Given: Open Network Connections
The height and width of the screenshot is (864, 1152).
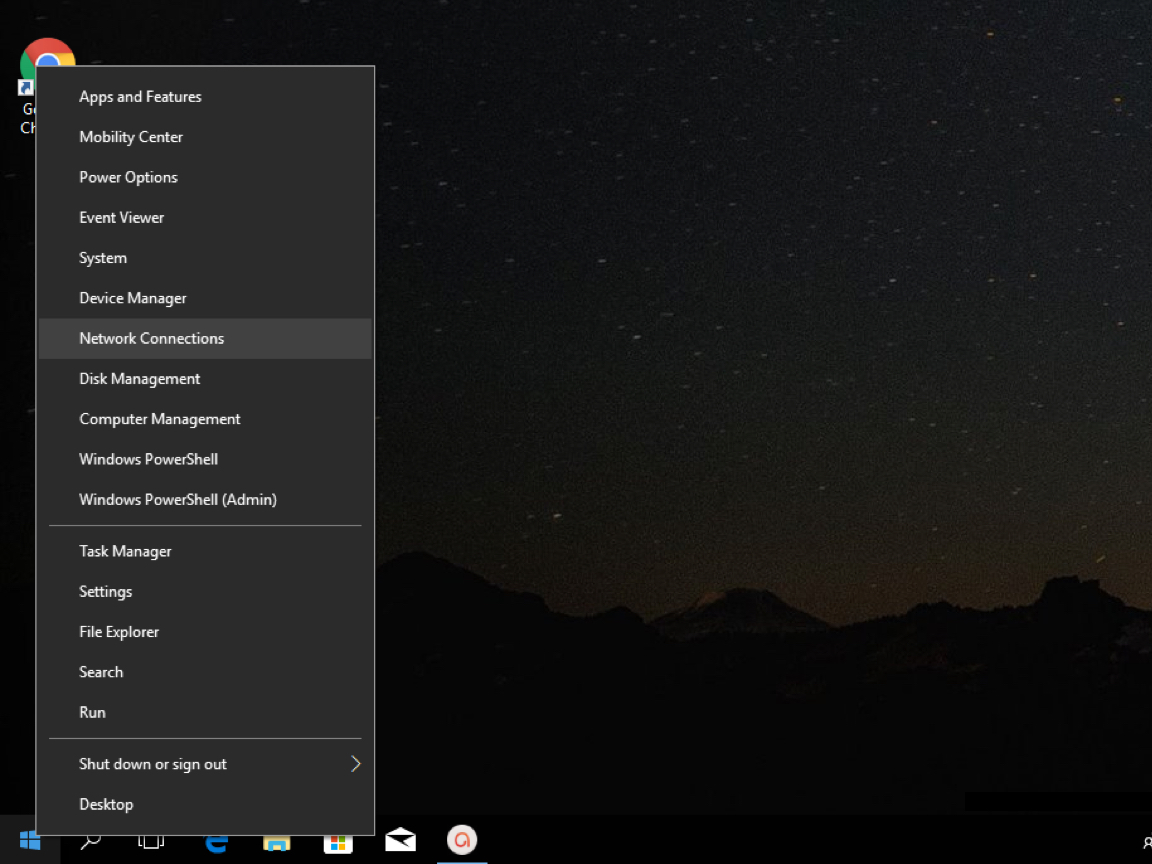Looking at the screenshot, I should tap(205, 339).
